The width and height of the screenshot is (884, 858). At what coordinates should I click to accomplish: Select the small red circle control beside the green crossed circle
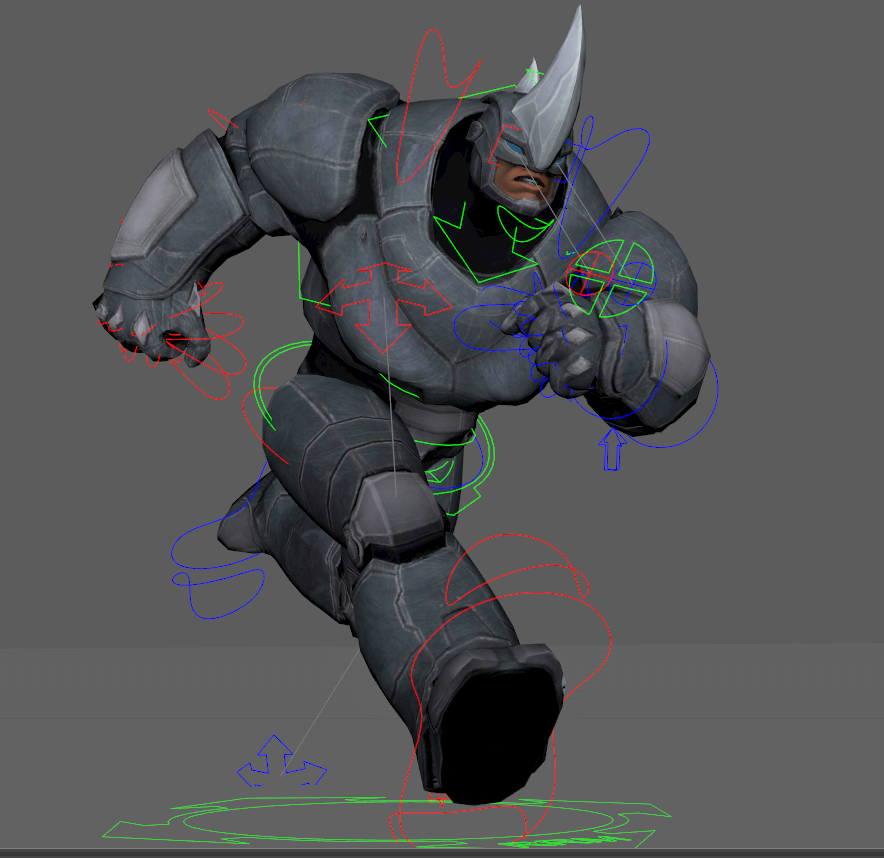[x=589, y=273]
